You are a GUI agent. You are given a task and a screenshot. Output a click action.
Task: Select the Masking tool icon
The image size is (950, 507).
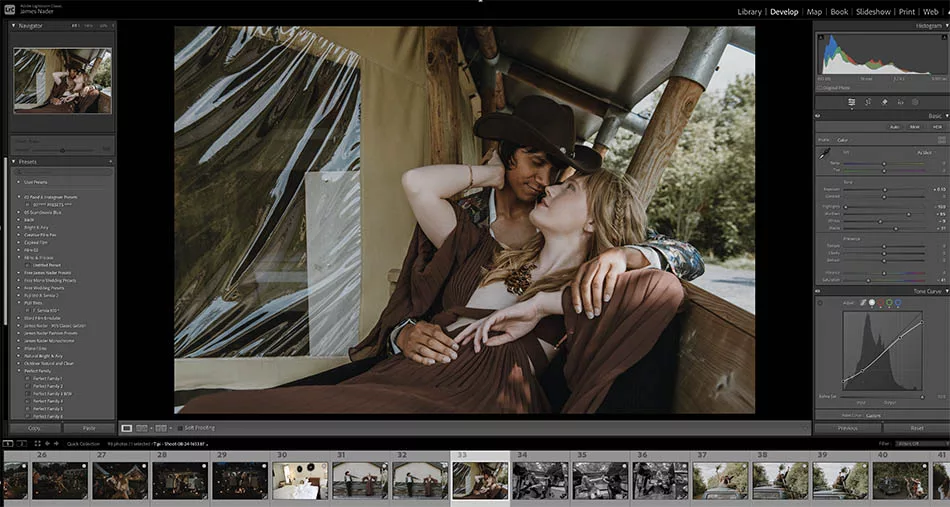(915, 102)
